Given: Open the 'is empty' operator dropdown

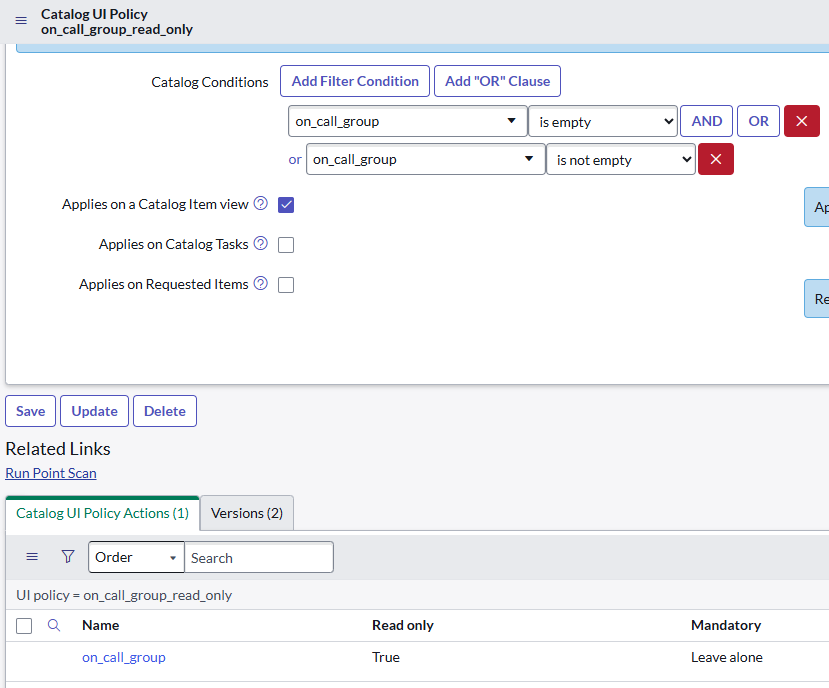Looking at the screenshot, I should [603, 122].
